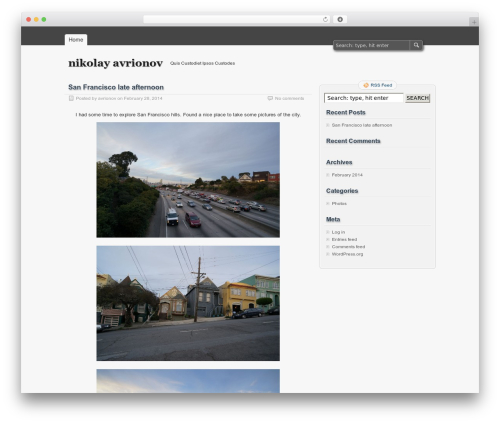Click the post intro paragraph

click(188, 115)
